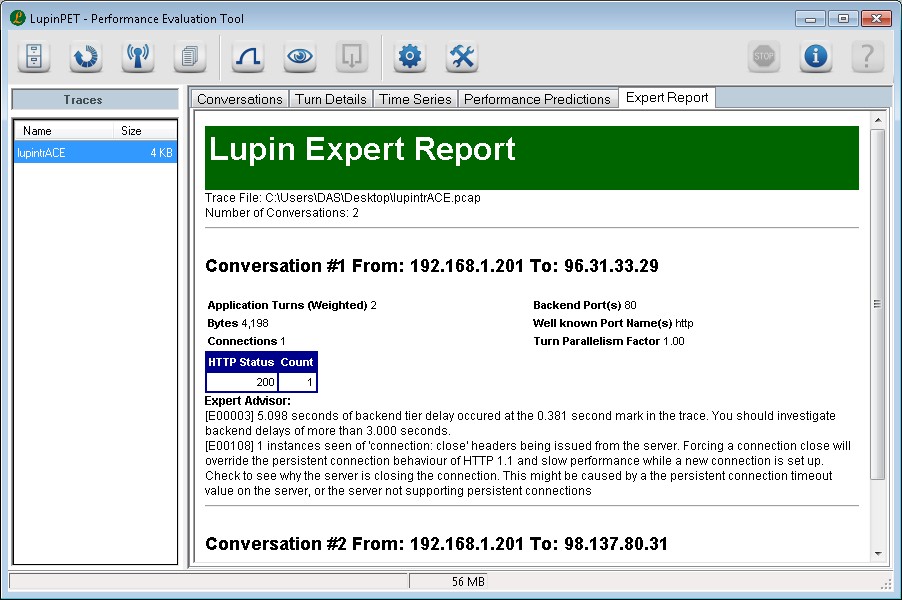Click the Well known Port Name(s) entry
902x600 pixels.
click(x=613, y=323)
